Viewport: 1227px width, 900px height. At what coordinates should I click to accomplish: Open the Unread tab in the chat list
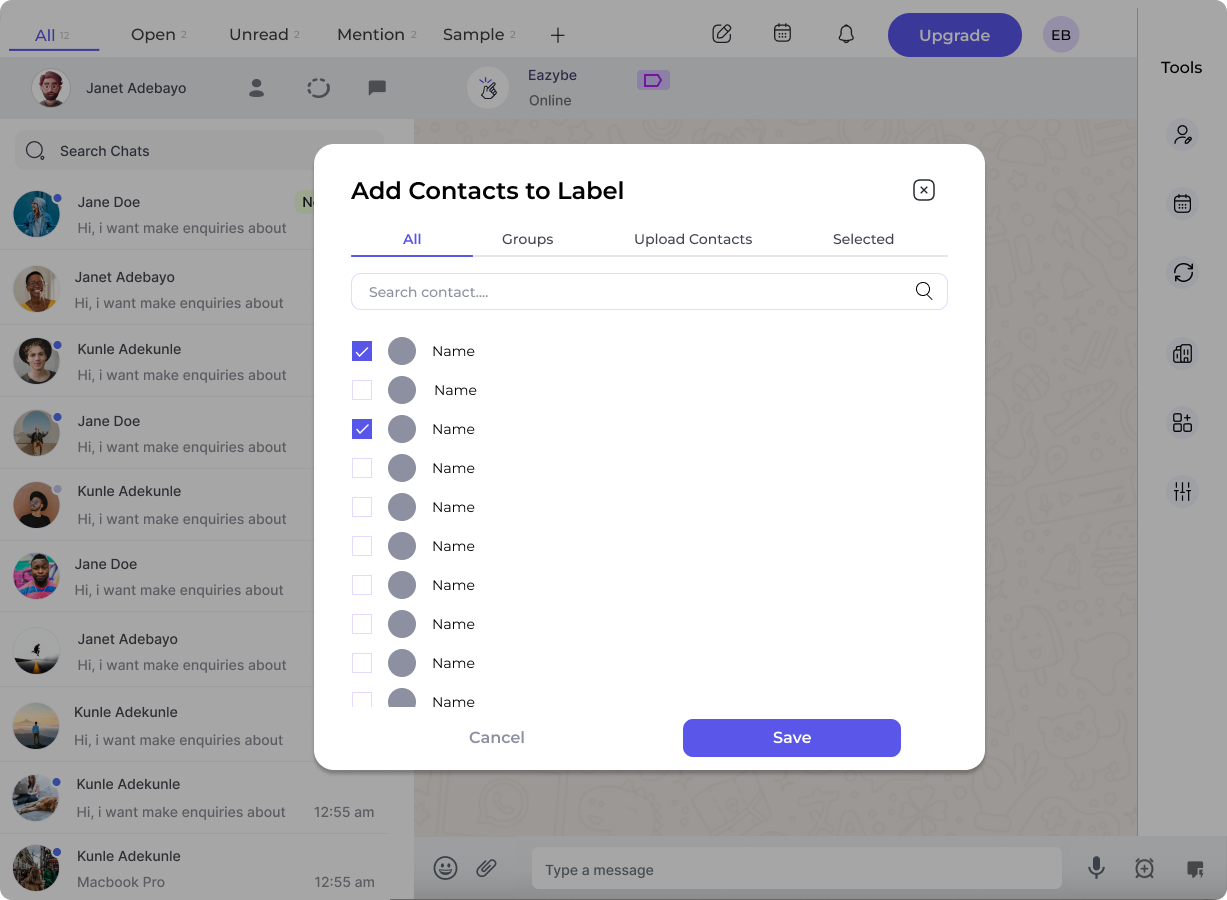coord(258,33)
